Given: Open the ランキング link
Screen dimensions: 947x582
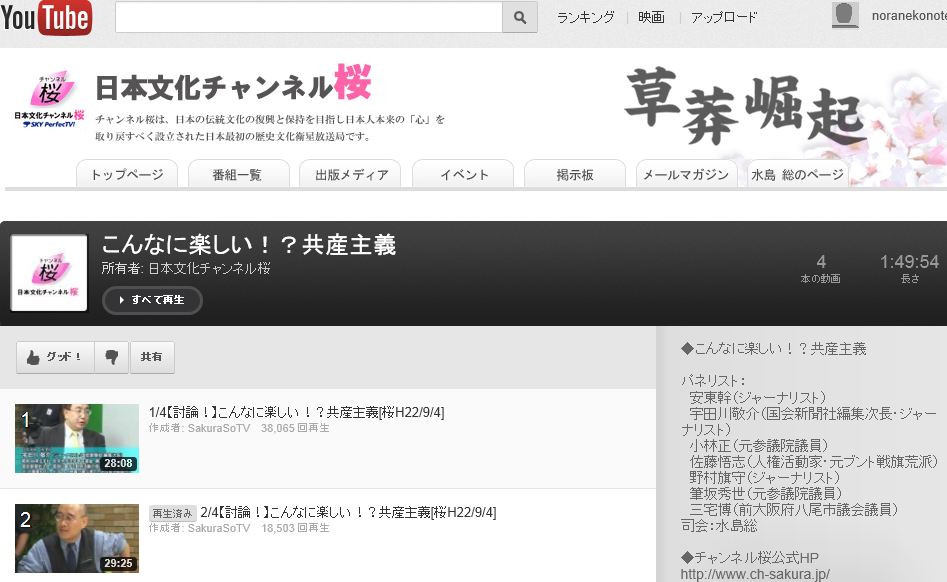Looking at the screenshot, I should (585, 18).
